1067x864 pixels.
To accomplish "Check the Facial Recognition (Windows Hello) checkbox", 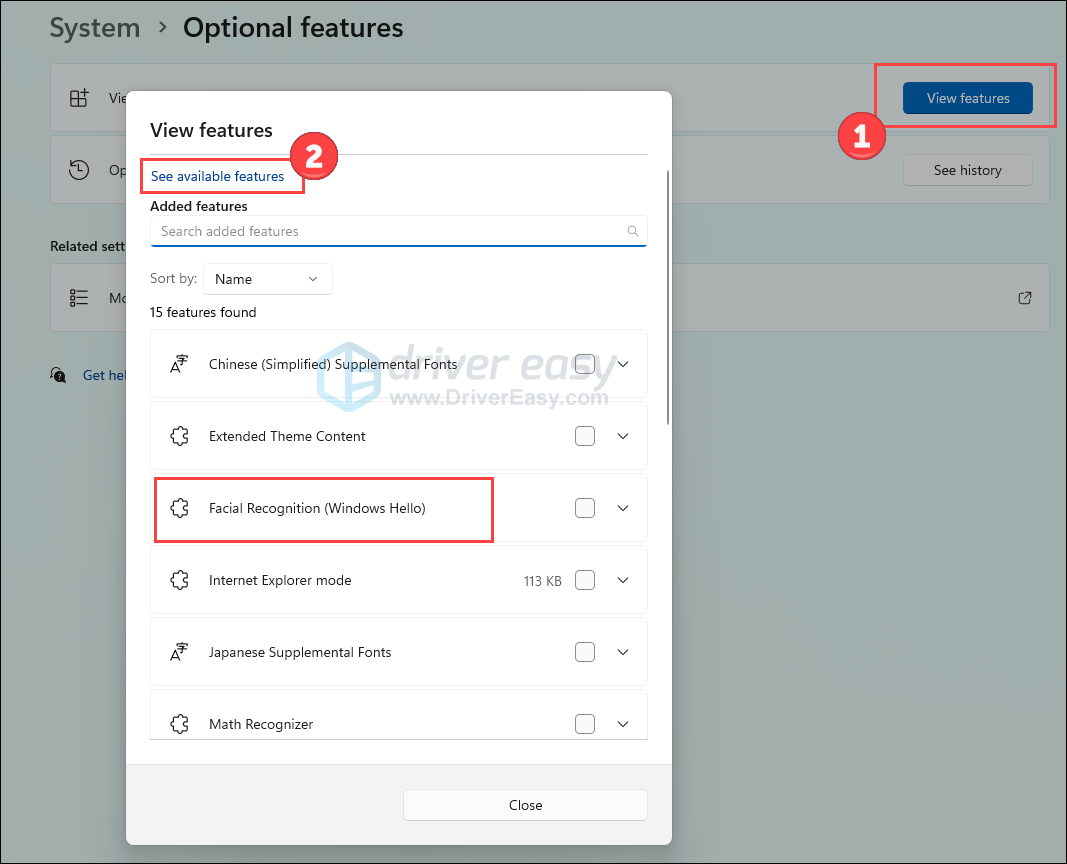I will 585,508.
